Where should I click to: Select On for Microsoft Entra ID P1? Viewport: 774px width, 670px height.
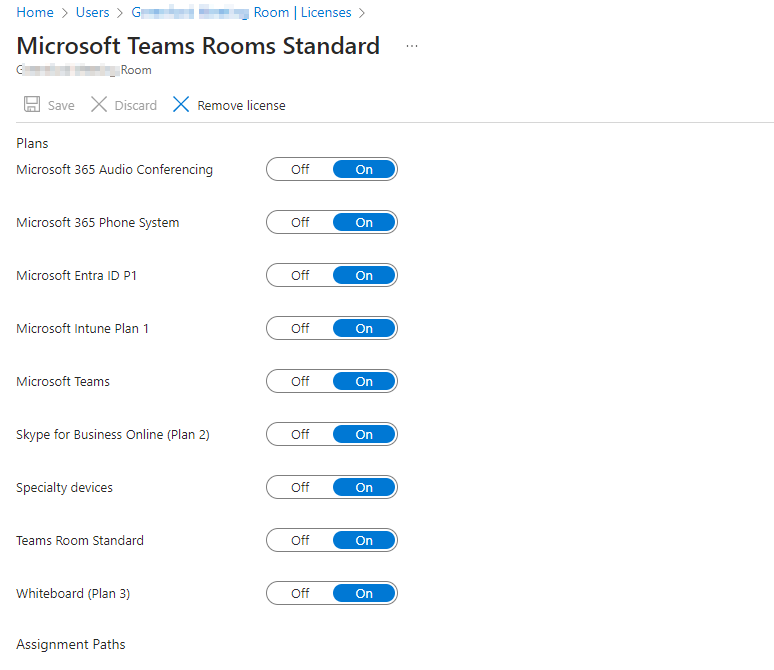364,275
